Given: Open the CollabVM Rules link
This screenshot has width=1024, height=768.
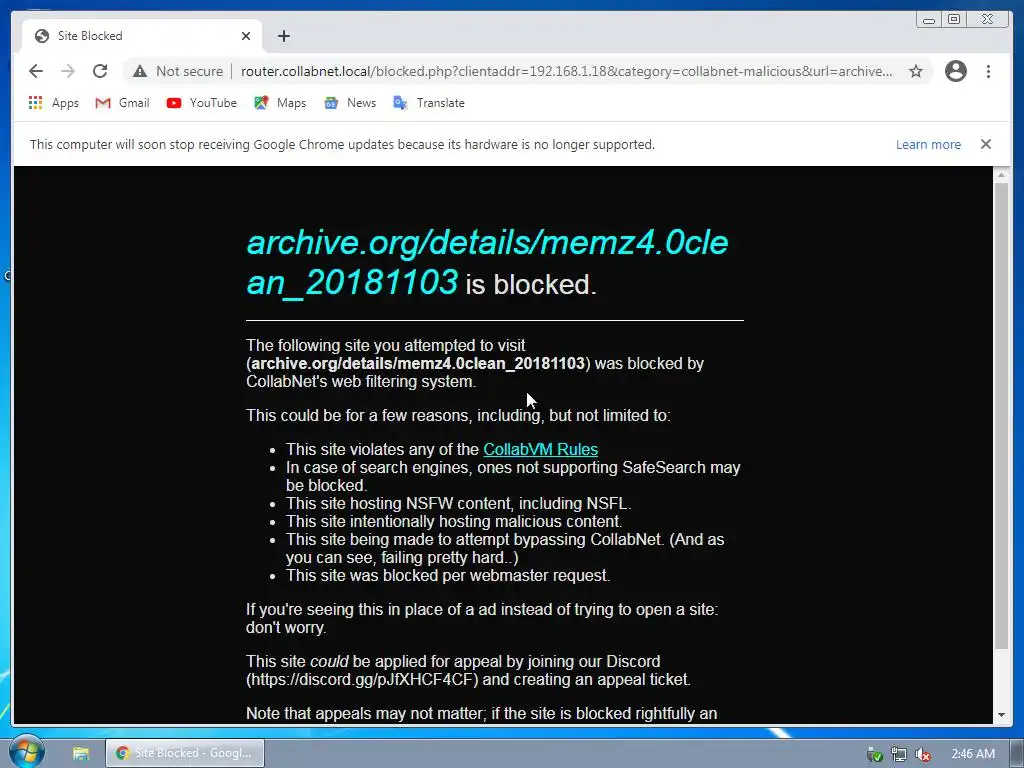Looking at the screenshot, I should (x=540, y=449).
